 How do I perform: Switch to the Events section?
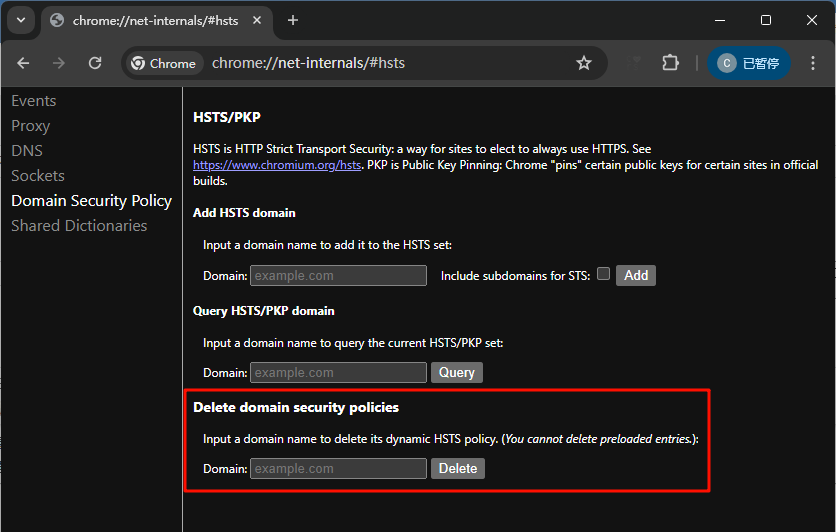tap(33, 101)
